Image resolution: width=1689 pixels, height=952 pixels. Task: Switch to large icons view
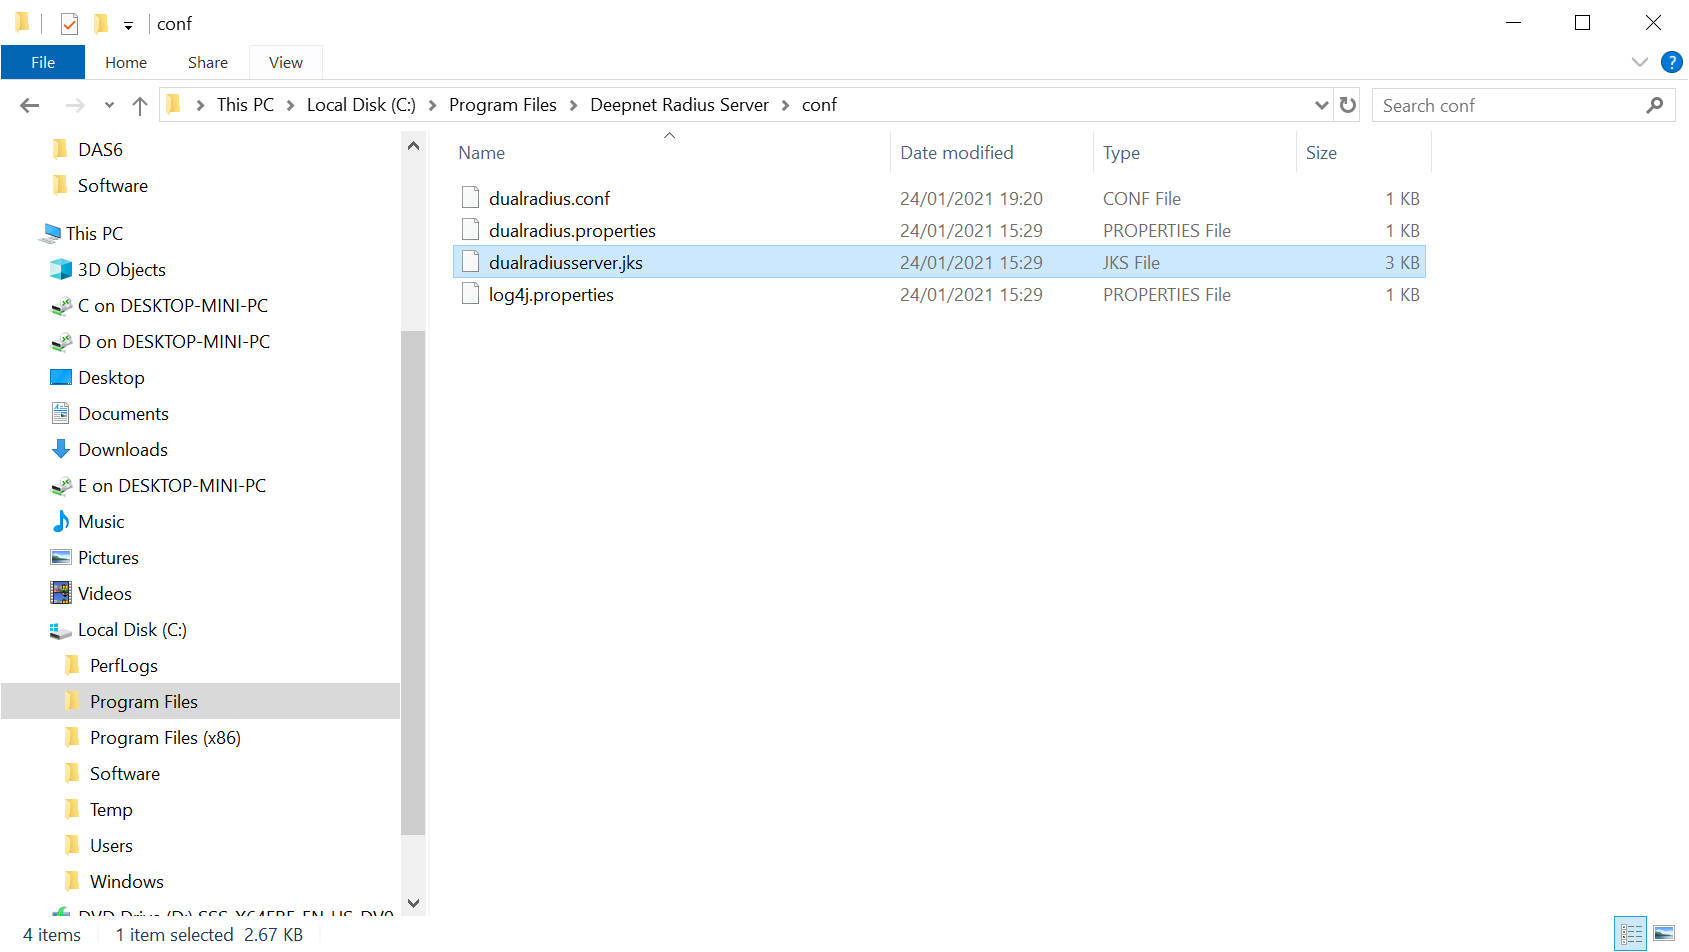[x=1664, y=933]
